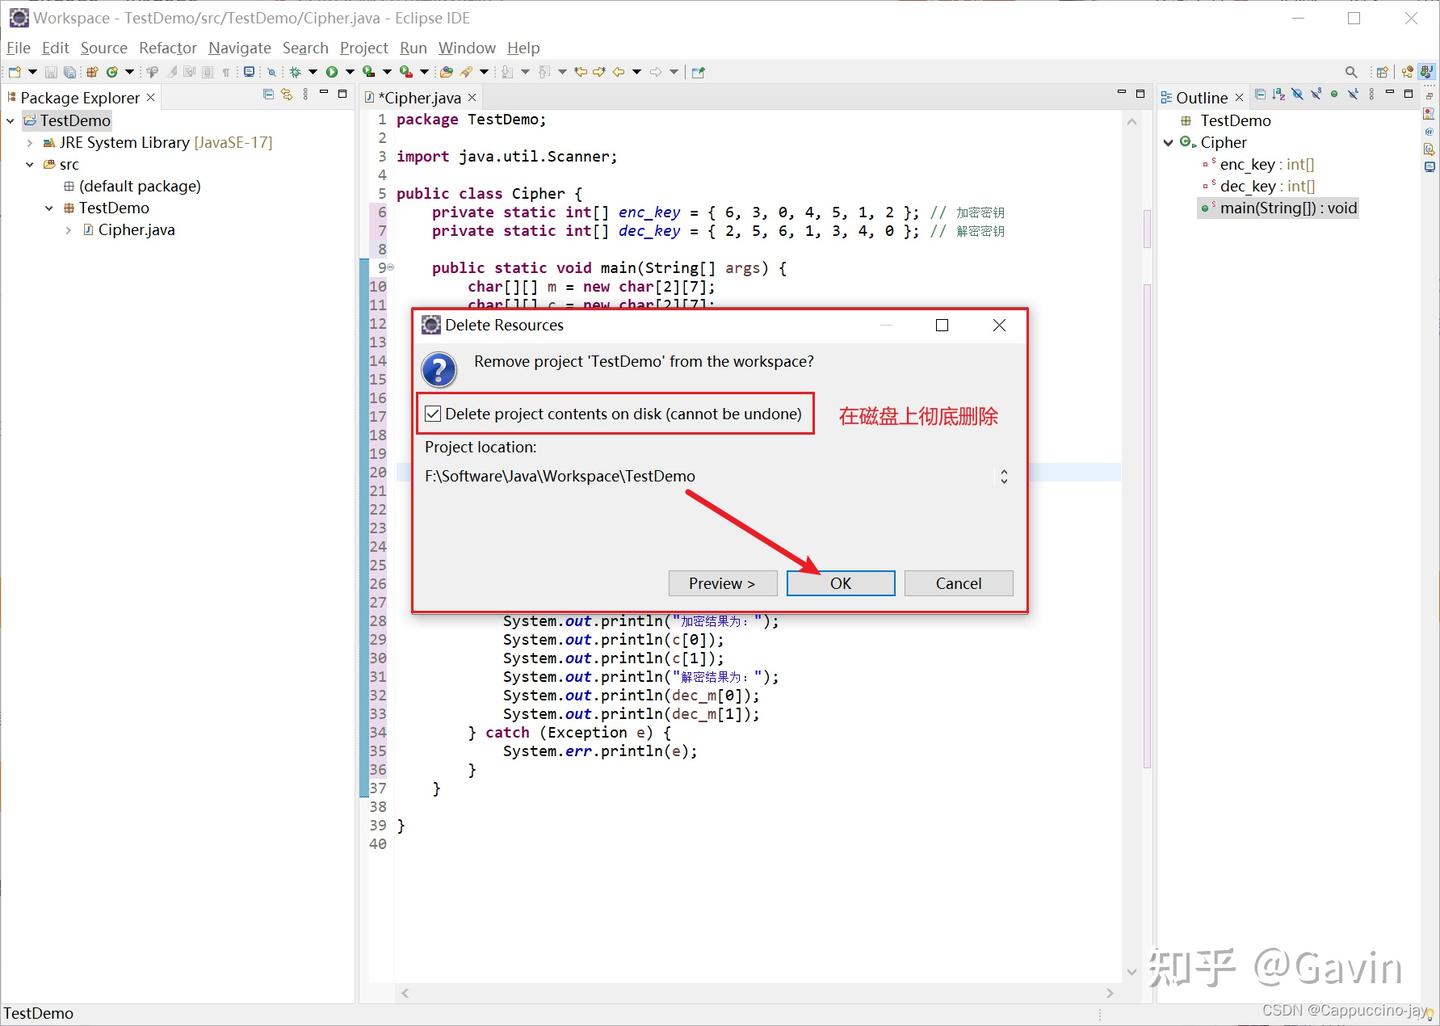Screen dimensions: 1440x1026
Task: Switch to the Cipher.java editor tab
Action: [420, 97]
